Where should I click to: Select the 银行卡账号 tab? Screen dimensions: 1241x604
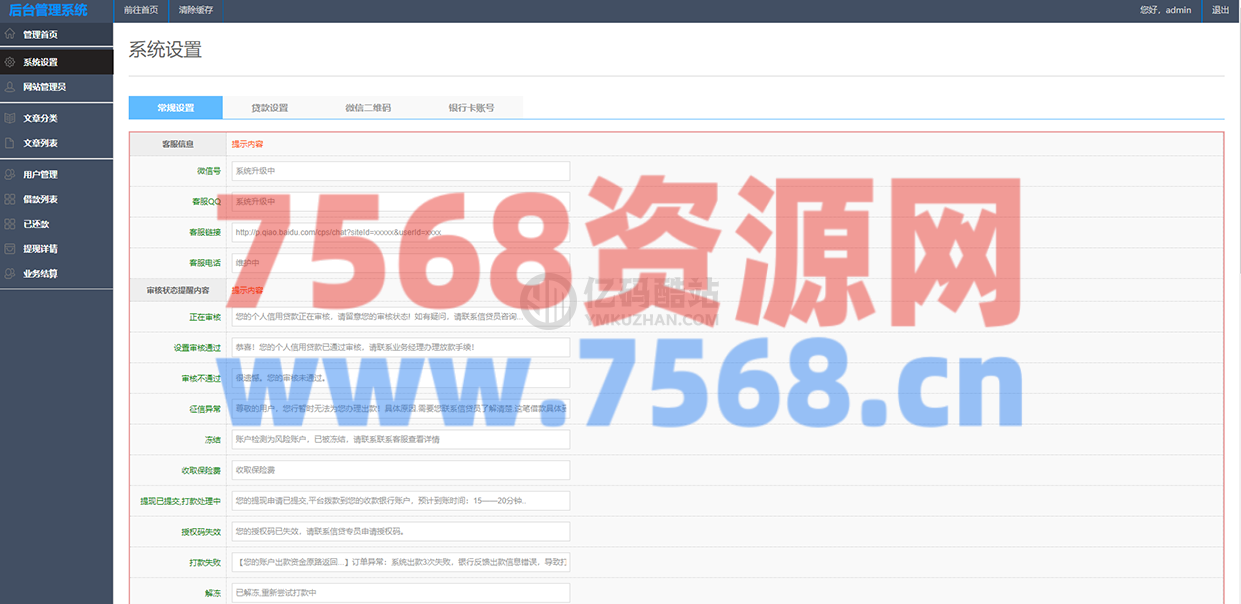tap(471, 108)
